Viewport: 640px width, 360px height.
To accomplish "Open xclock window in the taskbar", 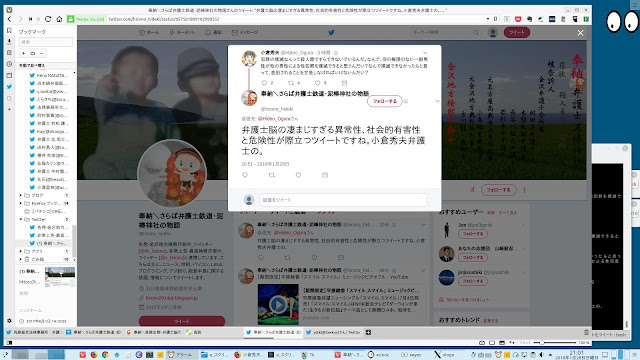I will (x=378, y=355).
